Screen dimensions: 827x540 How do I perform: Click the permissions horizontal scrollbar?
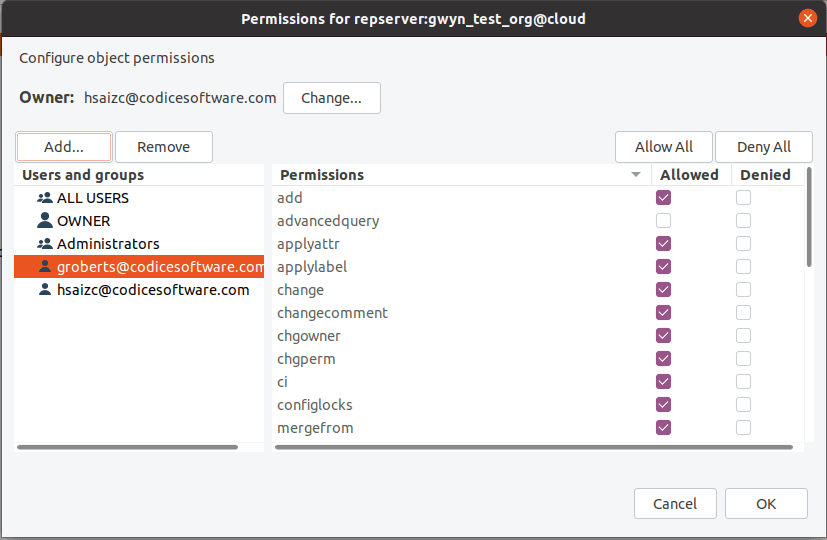pyautogui.click(x=534, y=447)
